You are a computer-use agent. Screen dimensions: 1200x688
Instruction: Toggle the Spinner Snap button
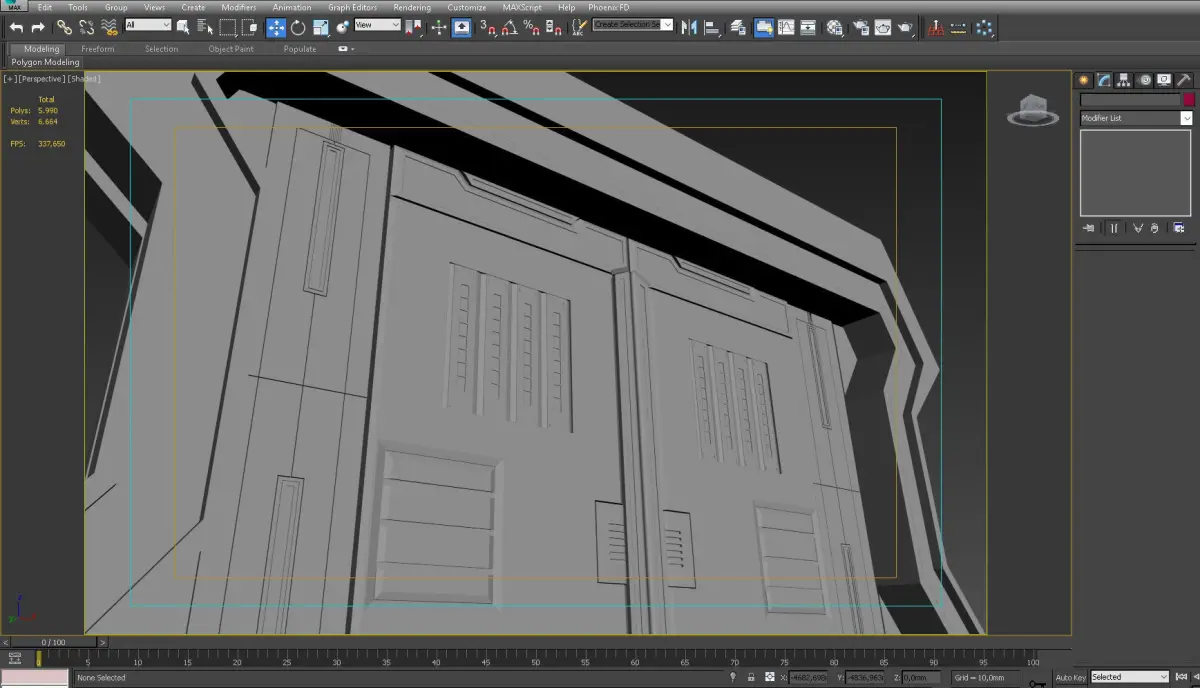point(554,27)
